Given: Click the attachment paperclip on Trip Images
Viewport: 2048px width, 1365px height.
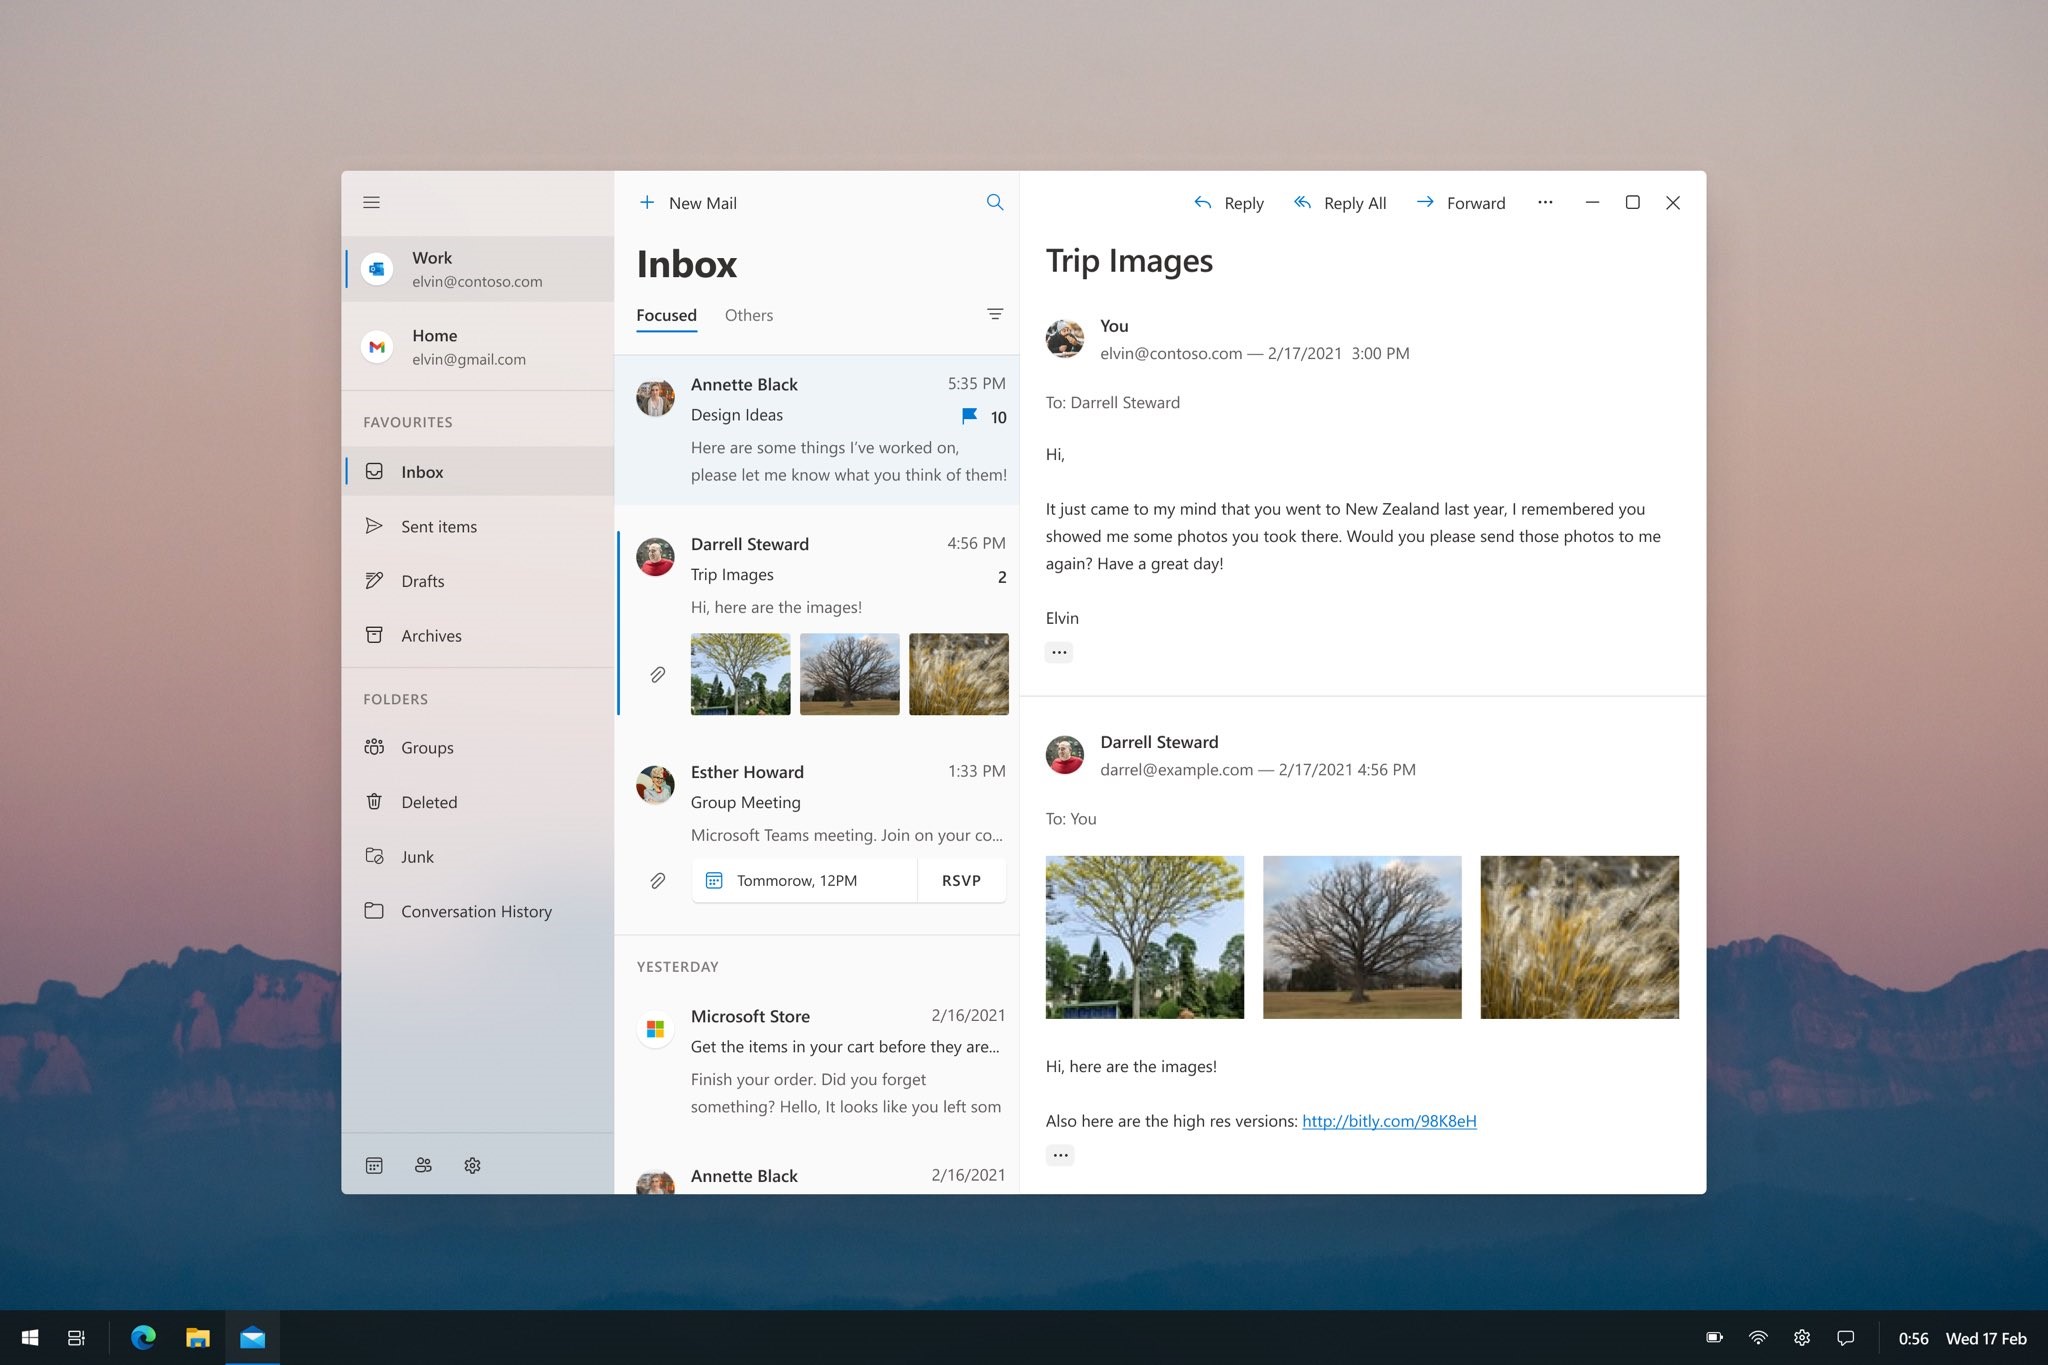Looking at the screenshot, I should (657, 675).
